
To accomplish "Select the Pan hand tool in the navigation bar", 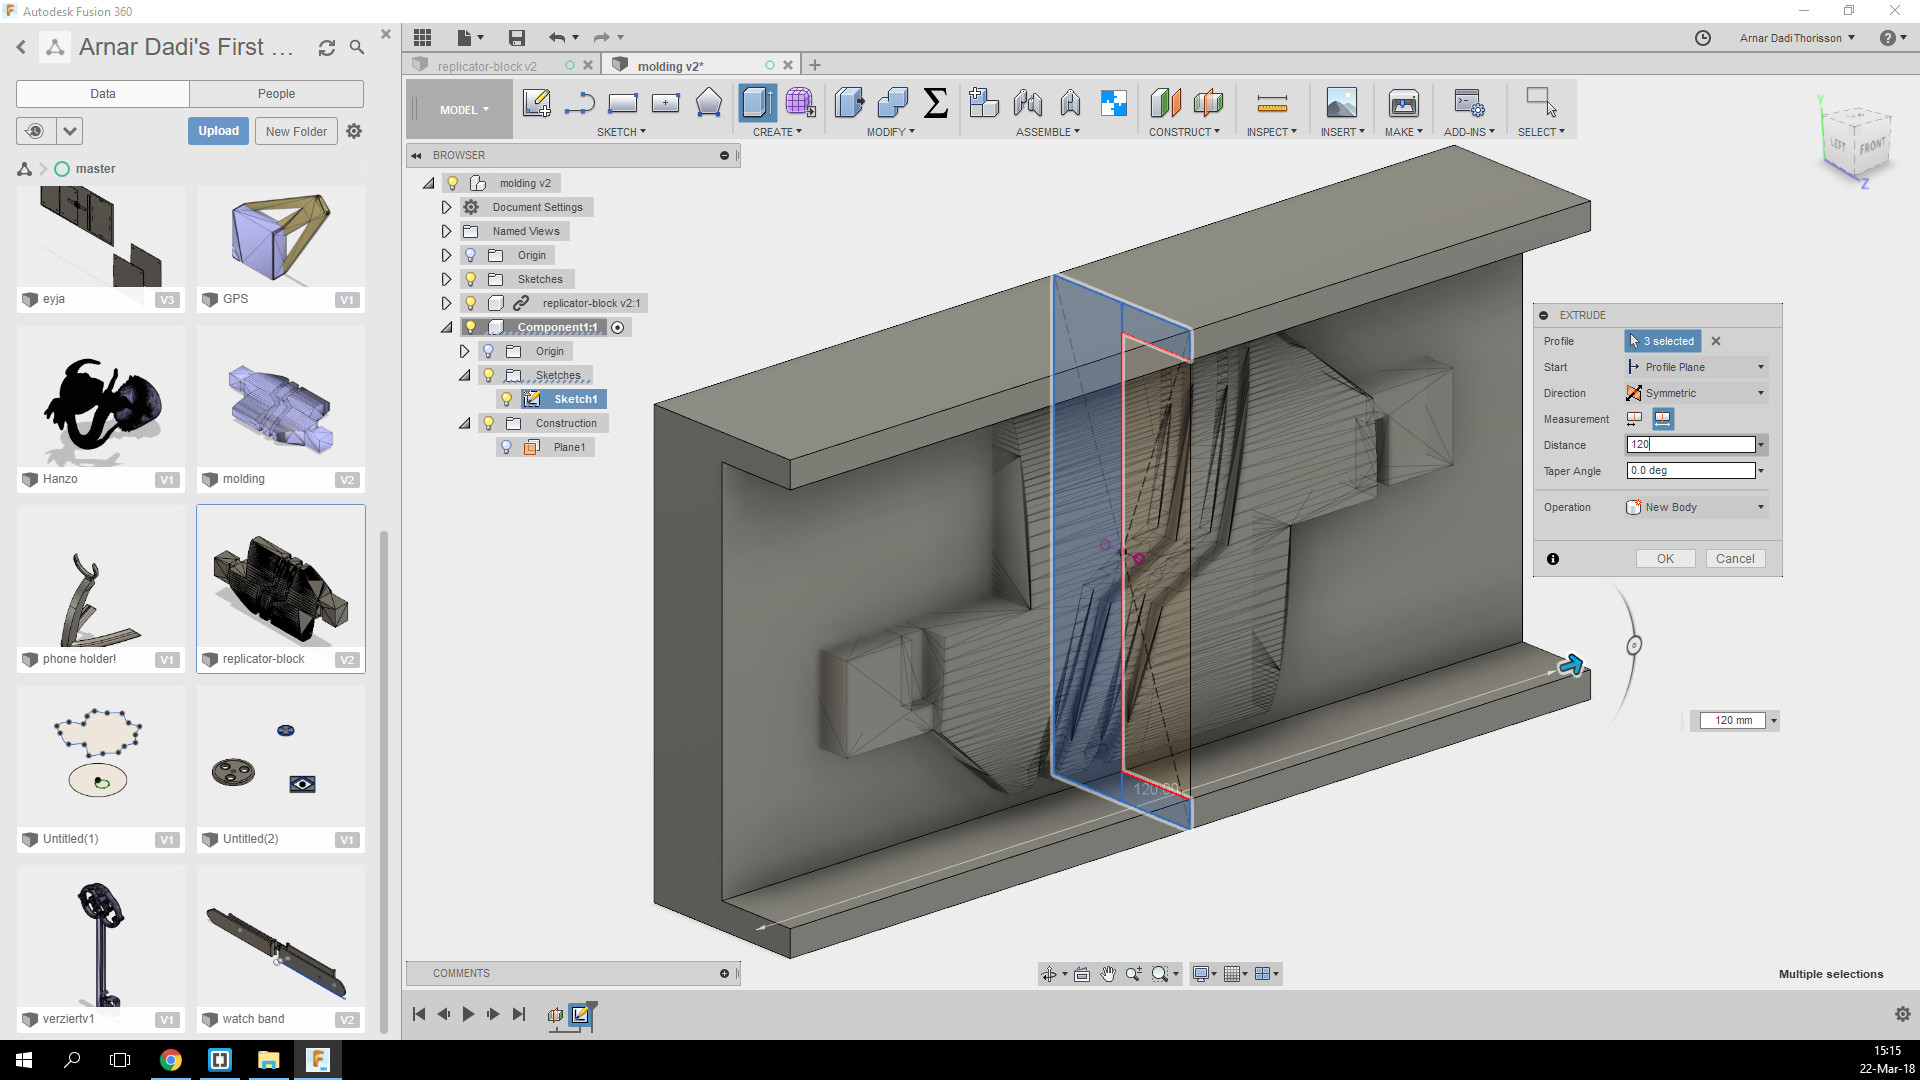I will (1108, 974).
